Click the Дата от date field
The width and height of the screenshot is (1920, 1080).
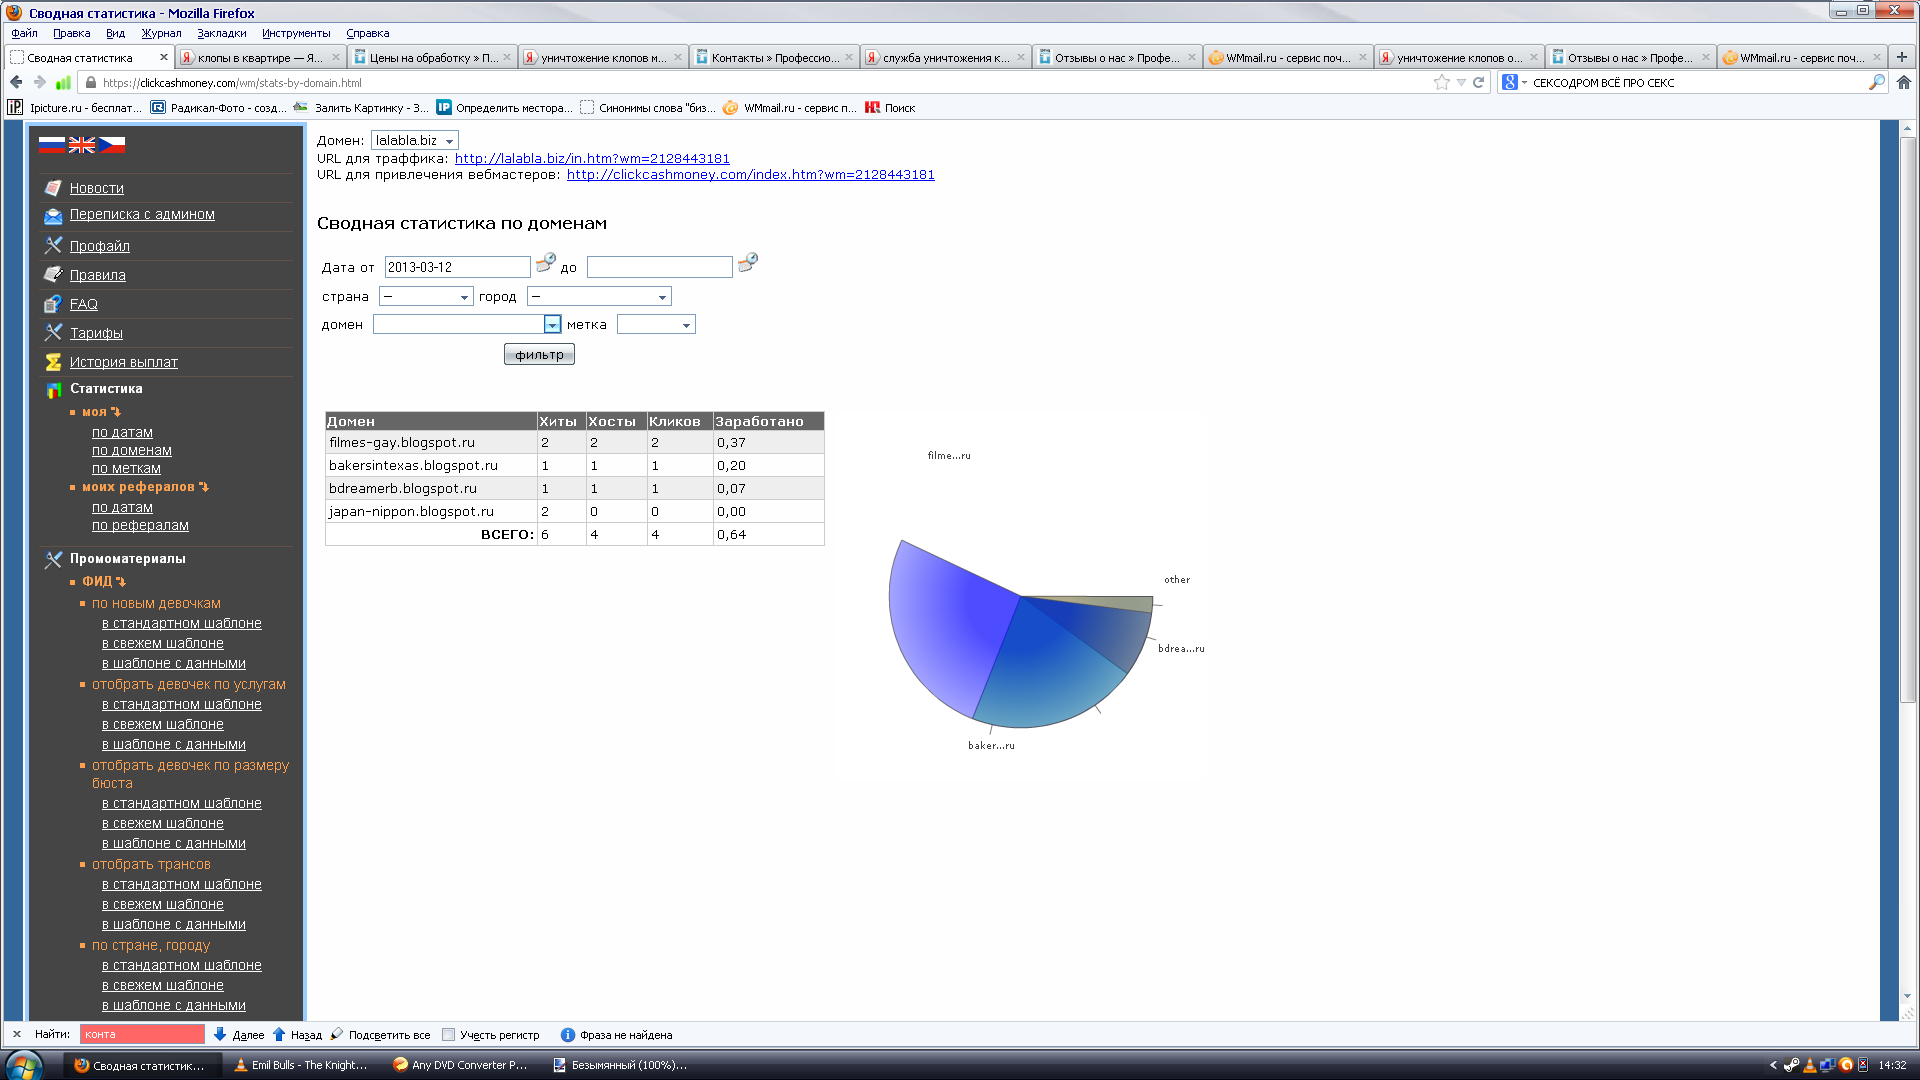(x=457, y=268)
